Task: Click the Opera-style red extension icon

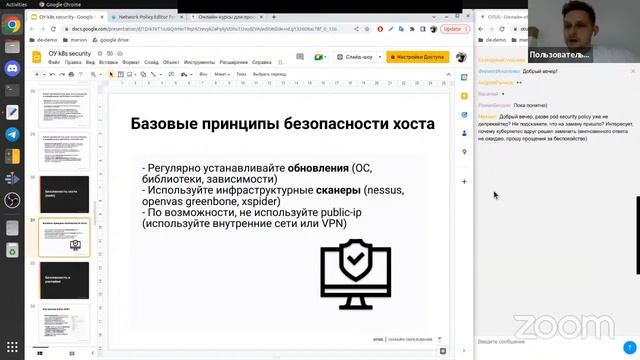Action: (x=380, y=29)
